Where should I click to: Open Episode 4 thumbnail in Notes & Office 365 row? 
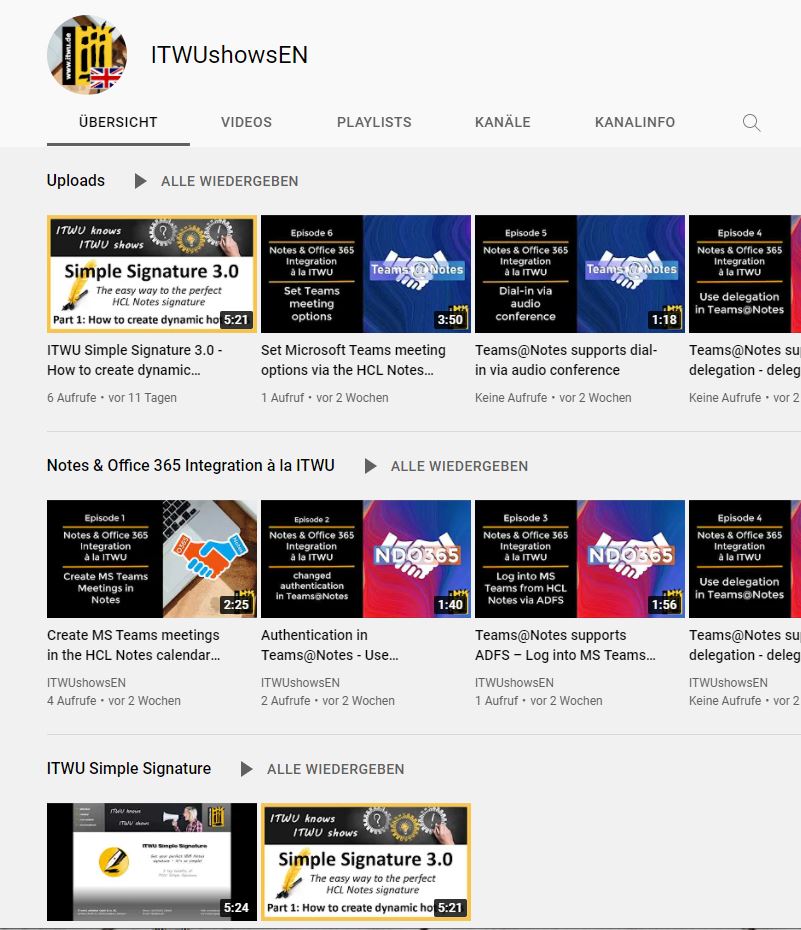[x=745, y=559]
